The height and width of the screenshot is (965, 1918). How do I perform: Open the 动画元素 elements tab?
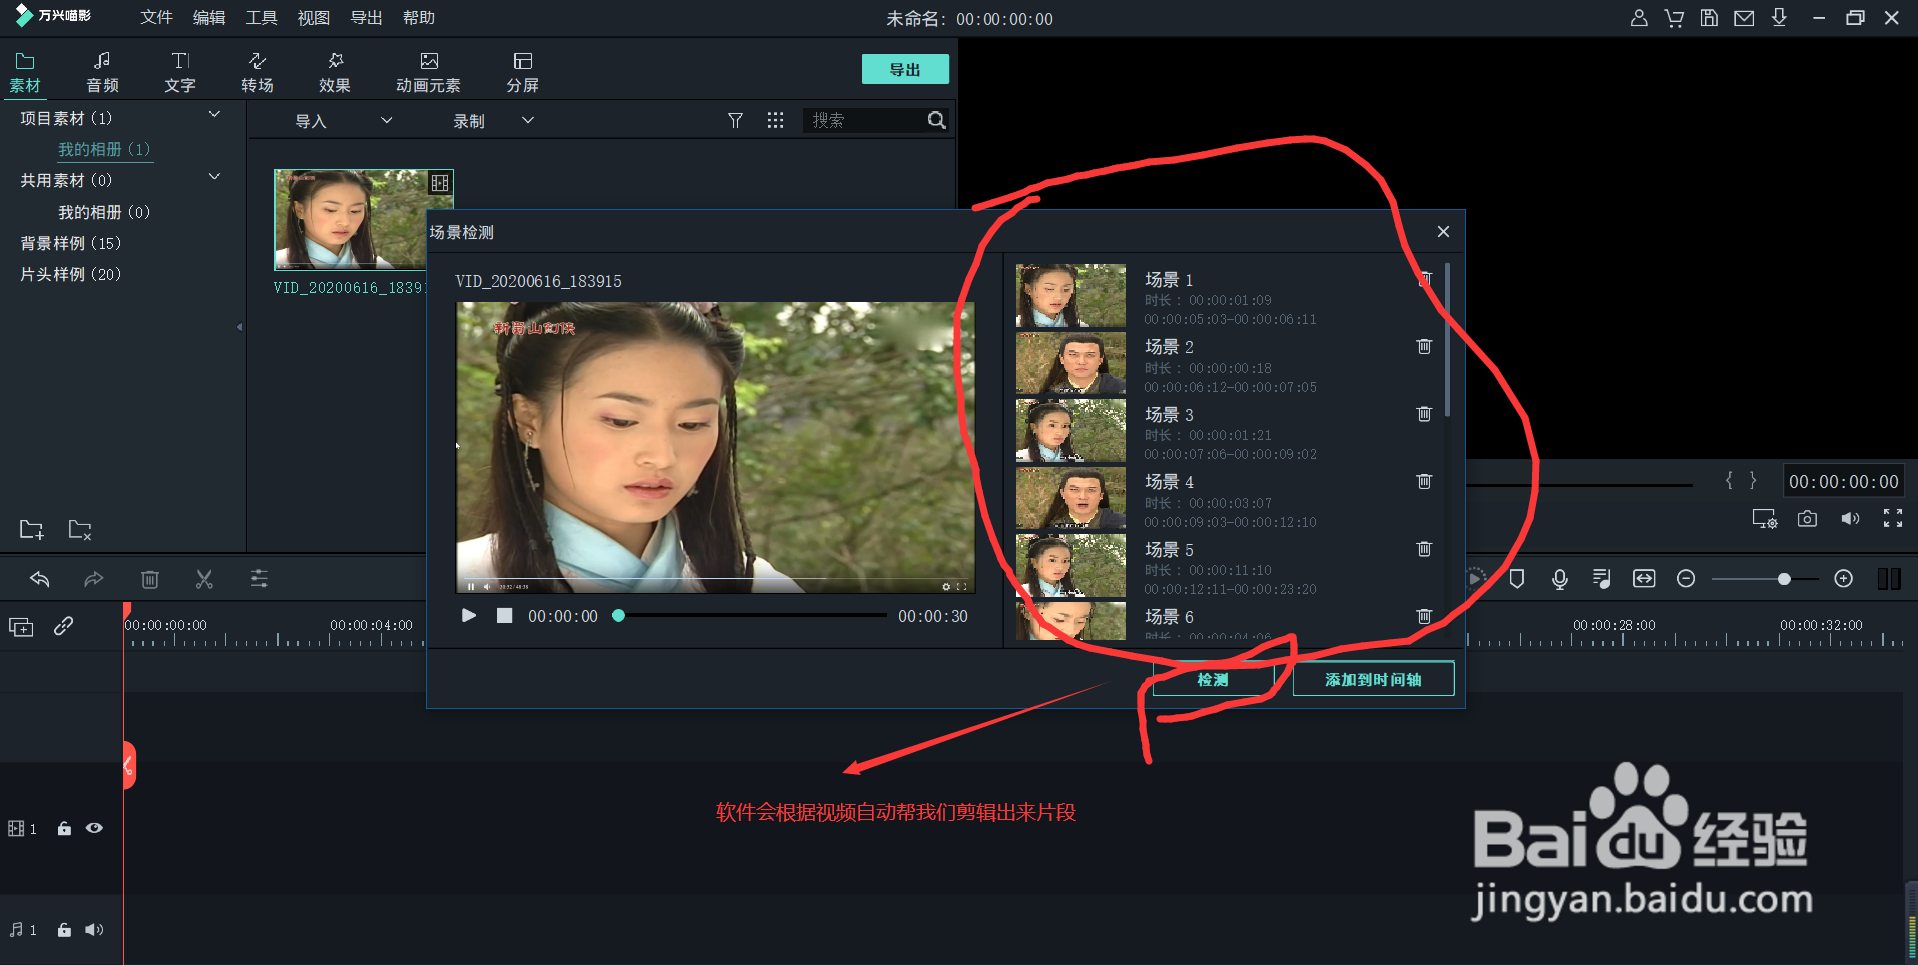click(428, 72)
